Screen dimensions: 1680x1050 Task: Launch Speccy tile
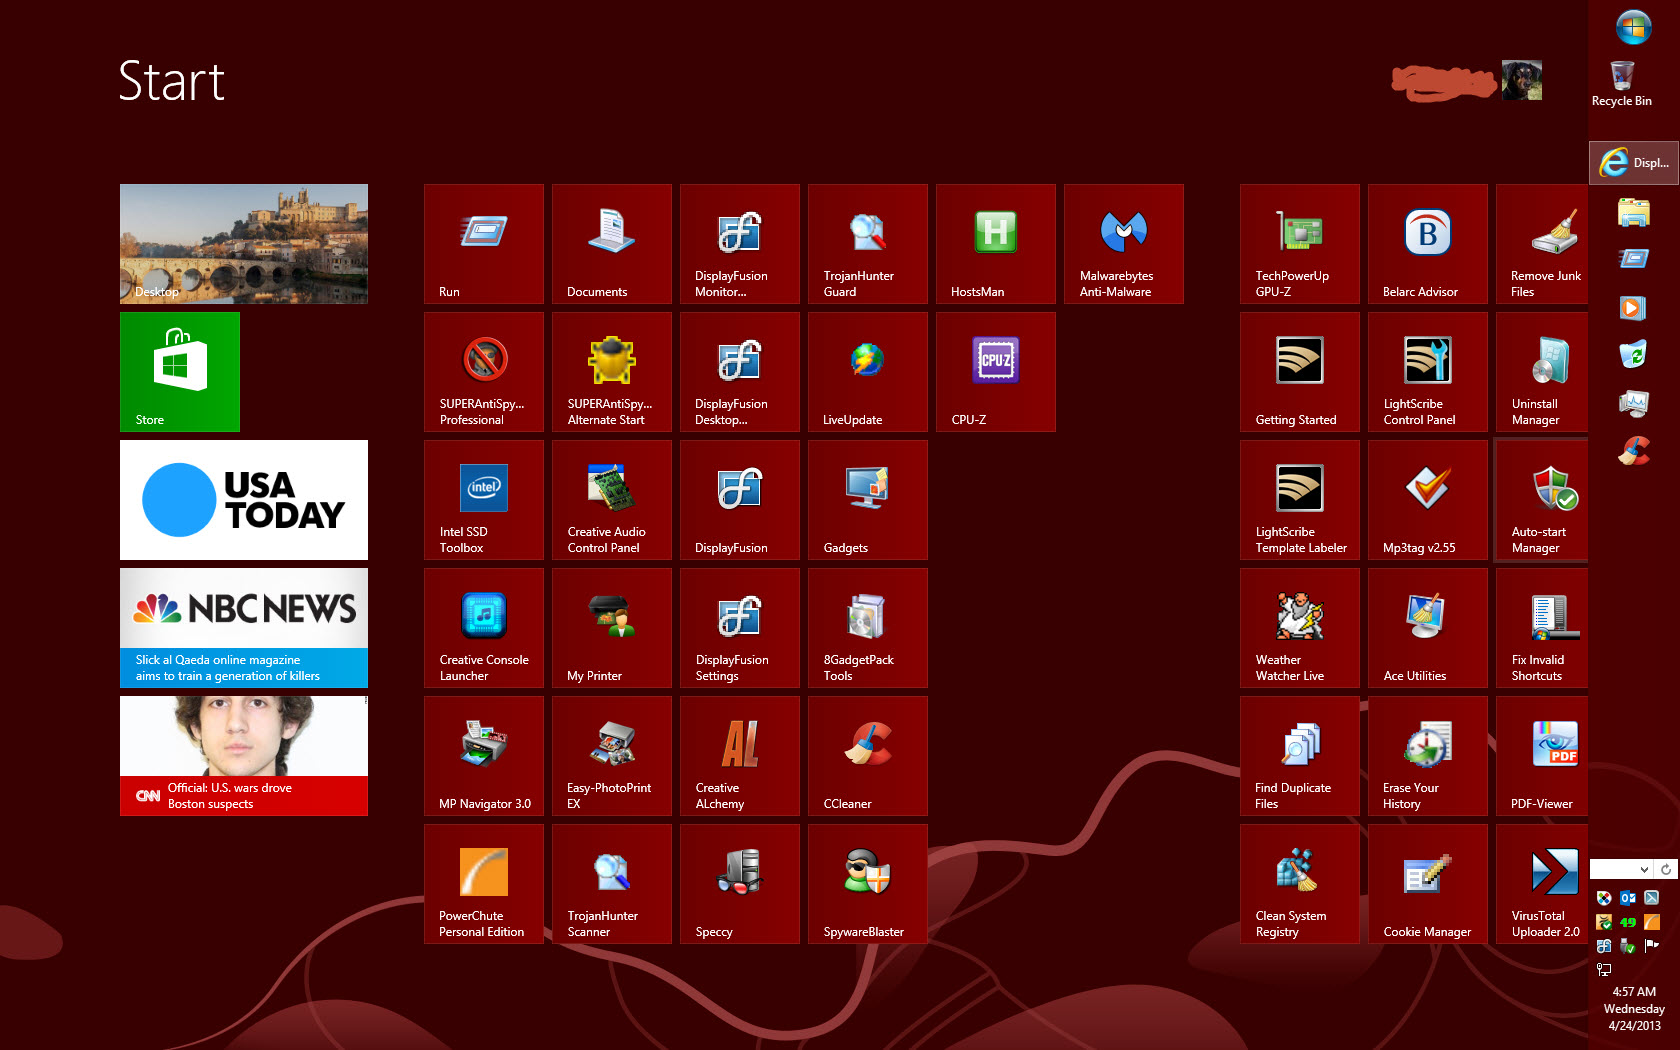[x=739, y=884]
